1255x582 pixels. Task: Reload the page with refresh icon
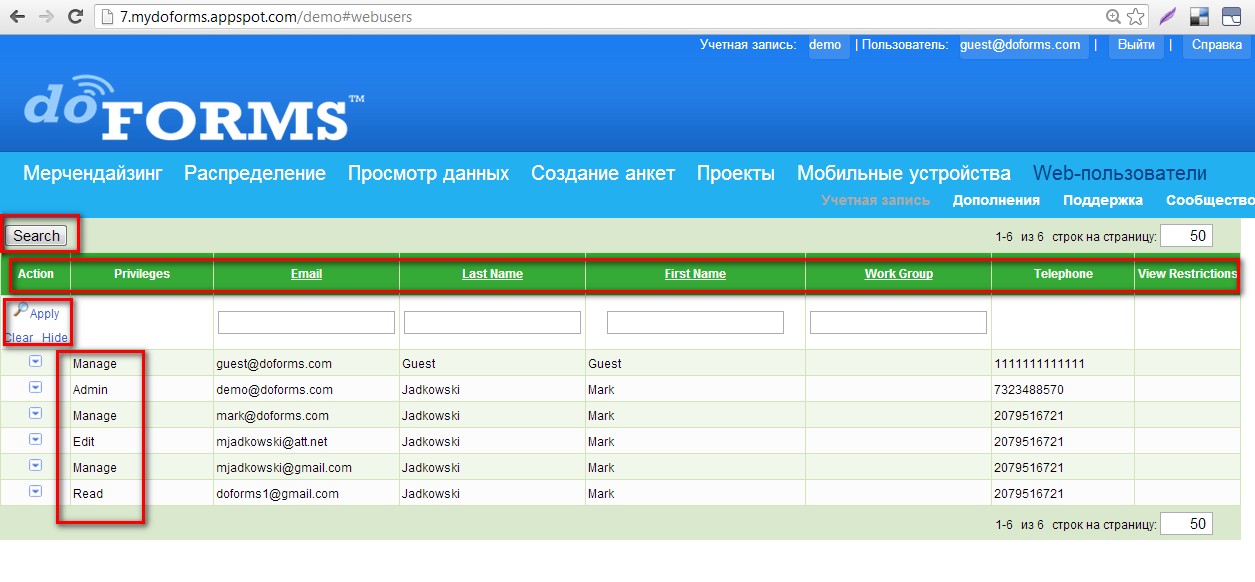click(x=75, y=16)
